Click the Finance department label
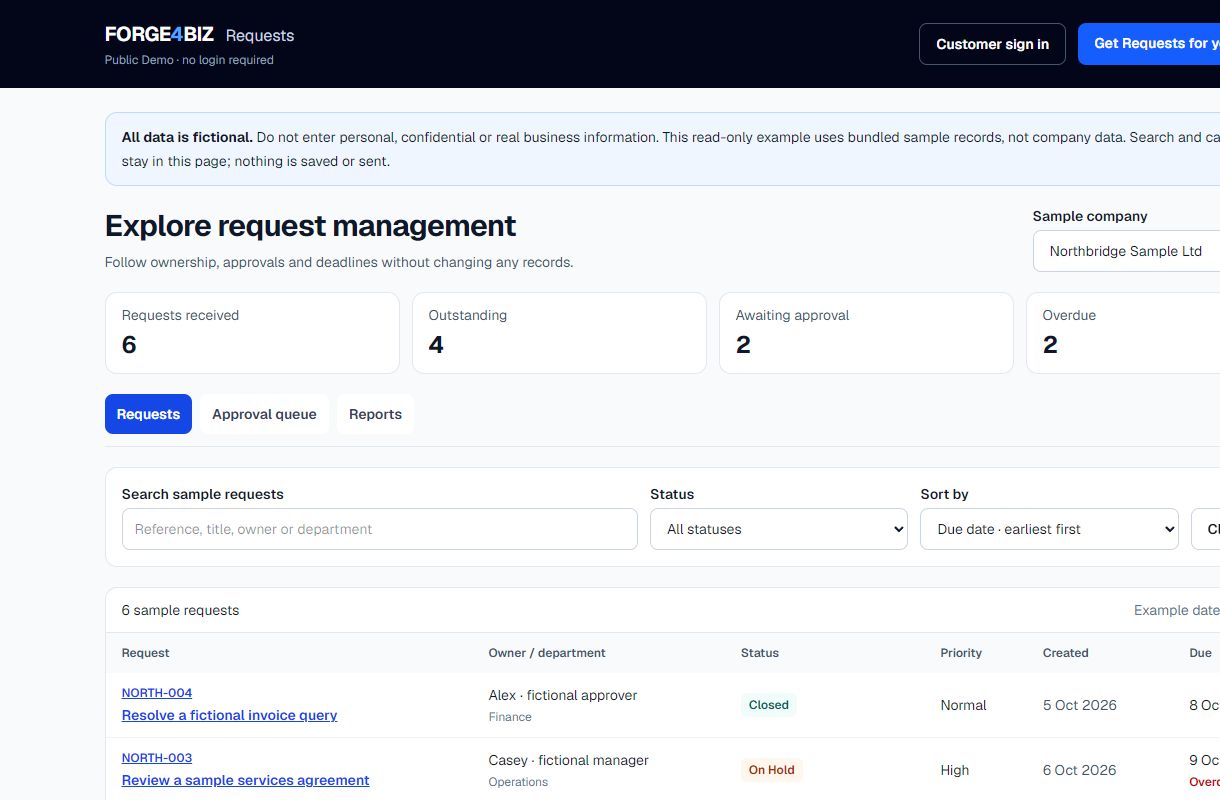 tap(510, 717)
